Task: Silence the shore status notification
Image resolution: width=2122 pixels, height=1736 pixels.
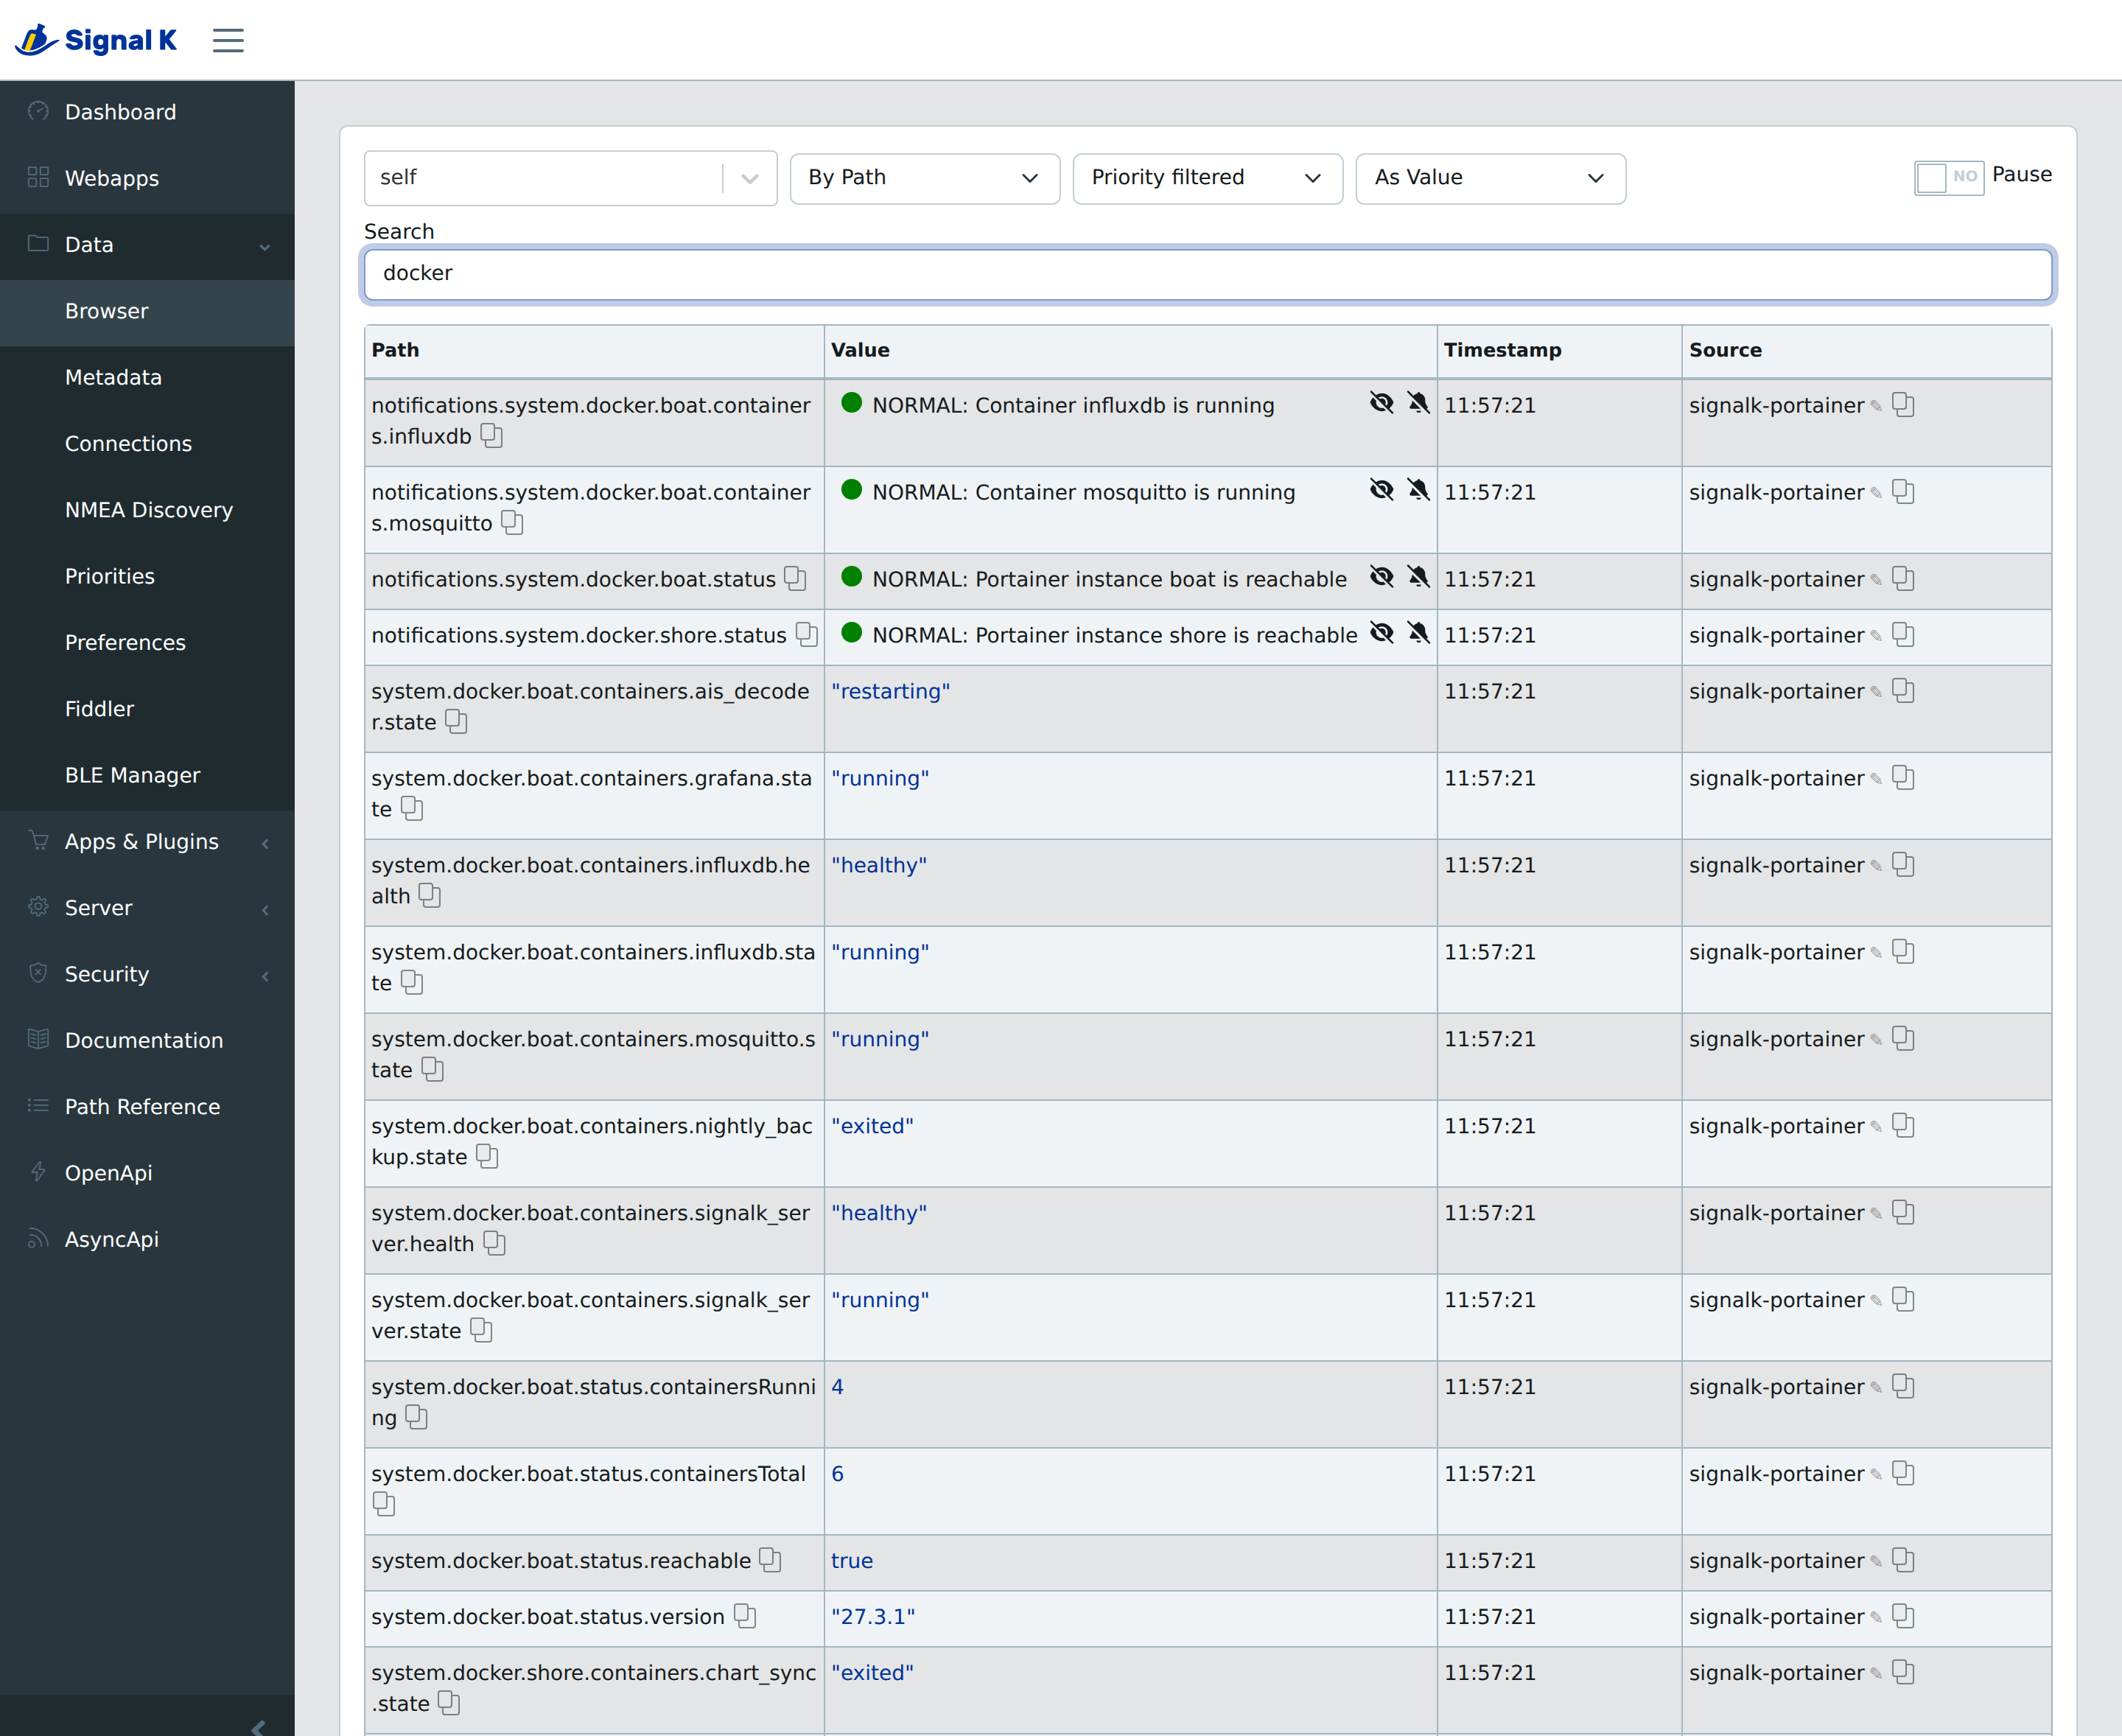Action: [x=1418, y=633]
